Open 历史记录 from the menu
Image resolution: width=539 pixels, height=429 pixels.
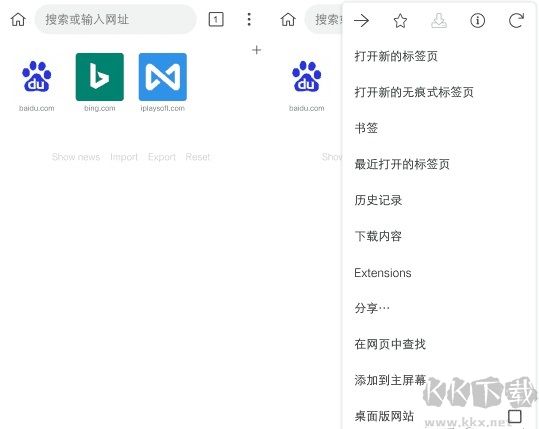point(378,200)
